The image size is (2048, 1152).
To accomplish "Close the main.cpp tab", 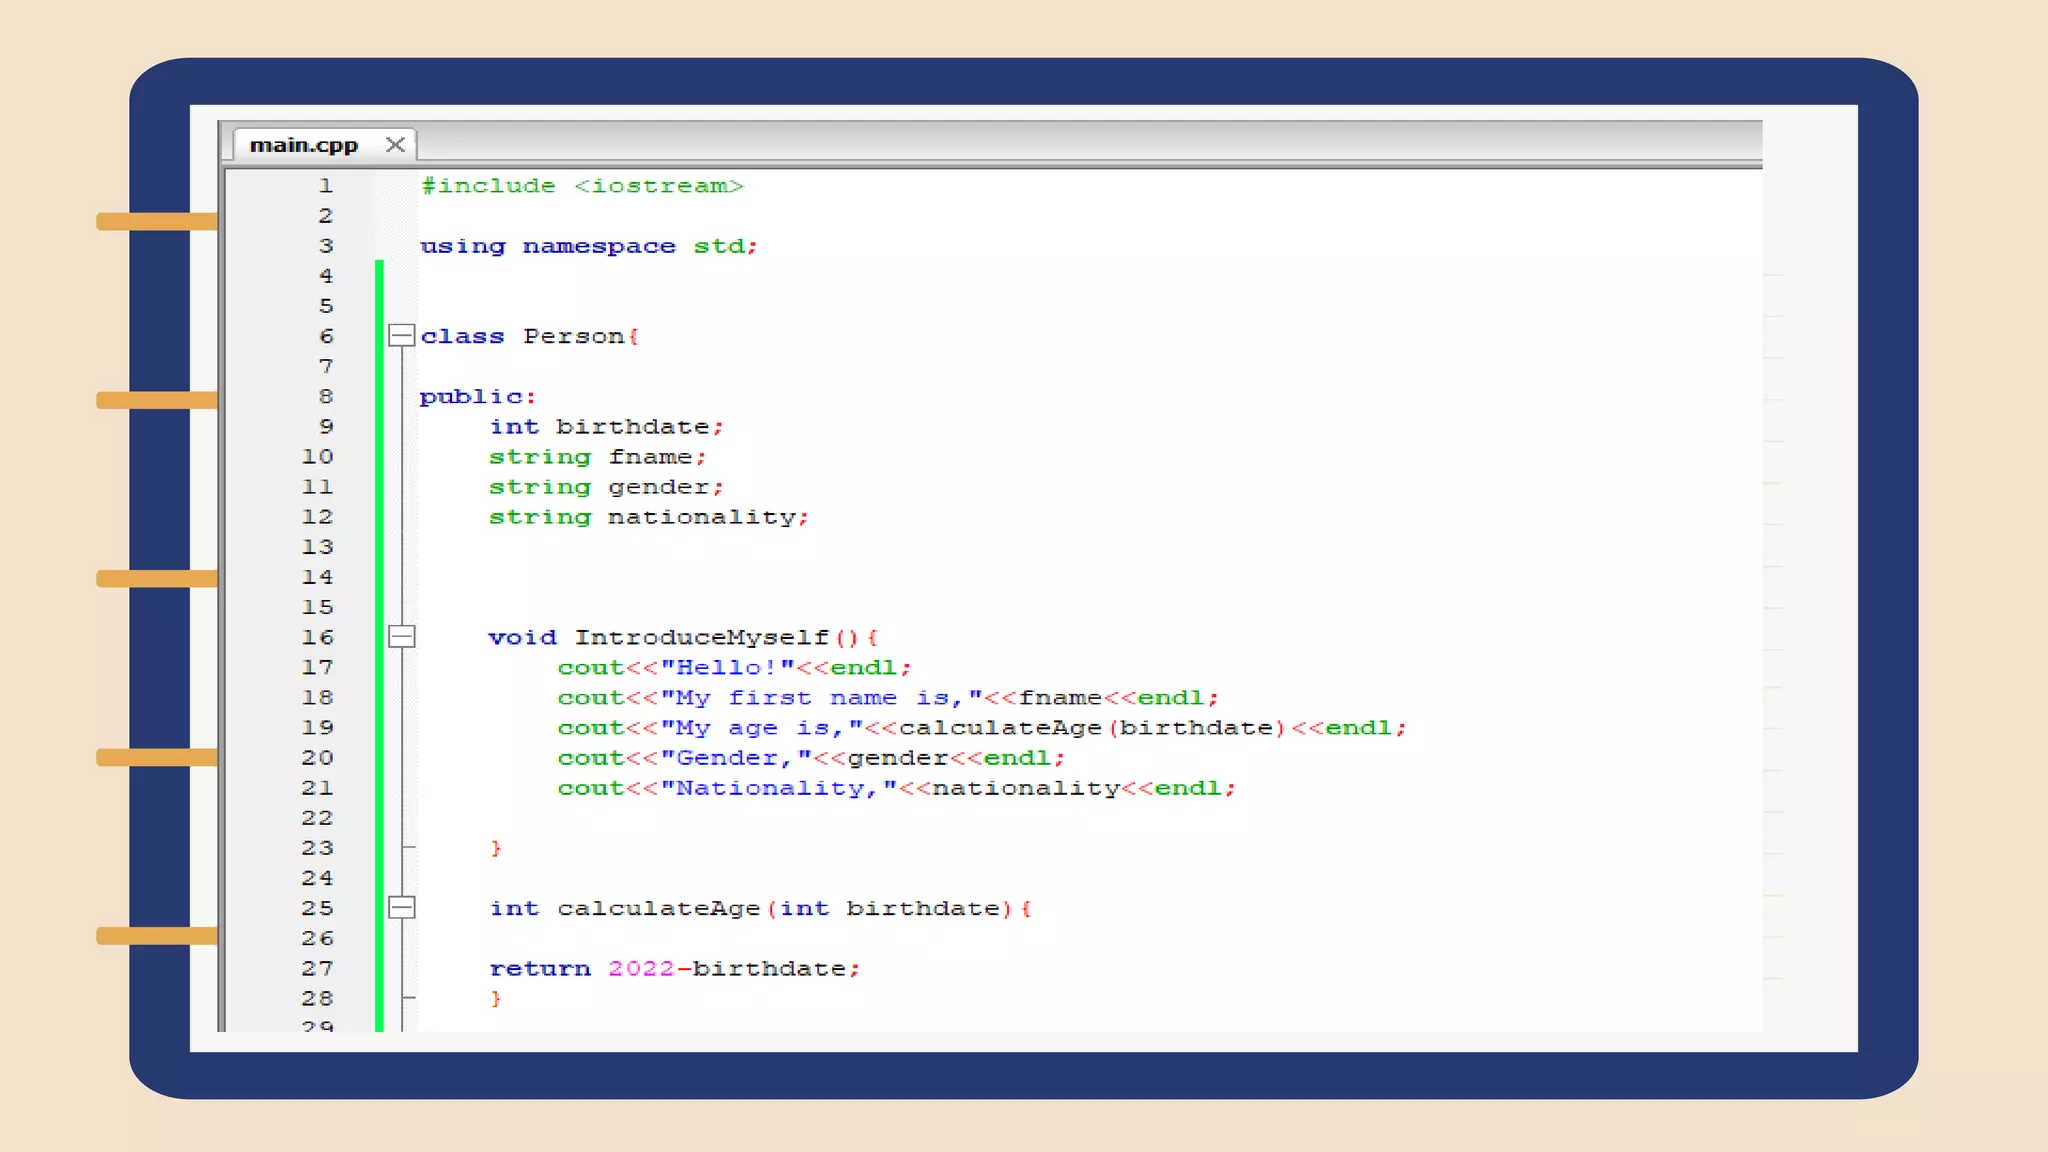I will click(x=395, y=145).
